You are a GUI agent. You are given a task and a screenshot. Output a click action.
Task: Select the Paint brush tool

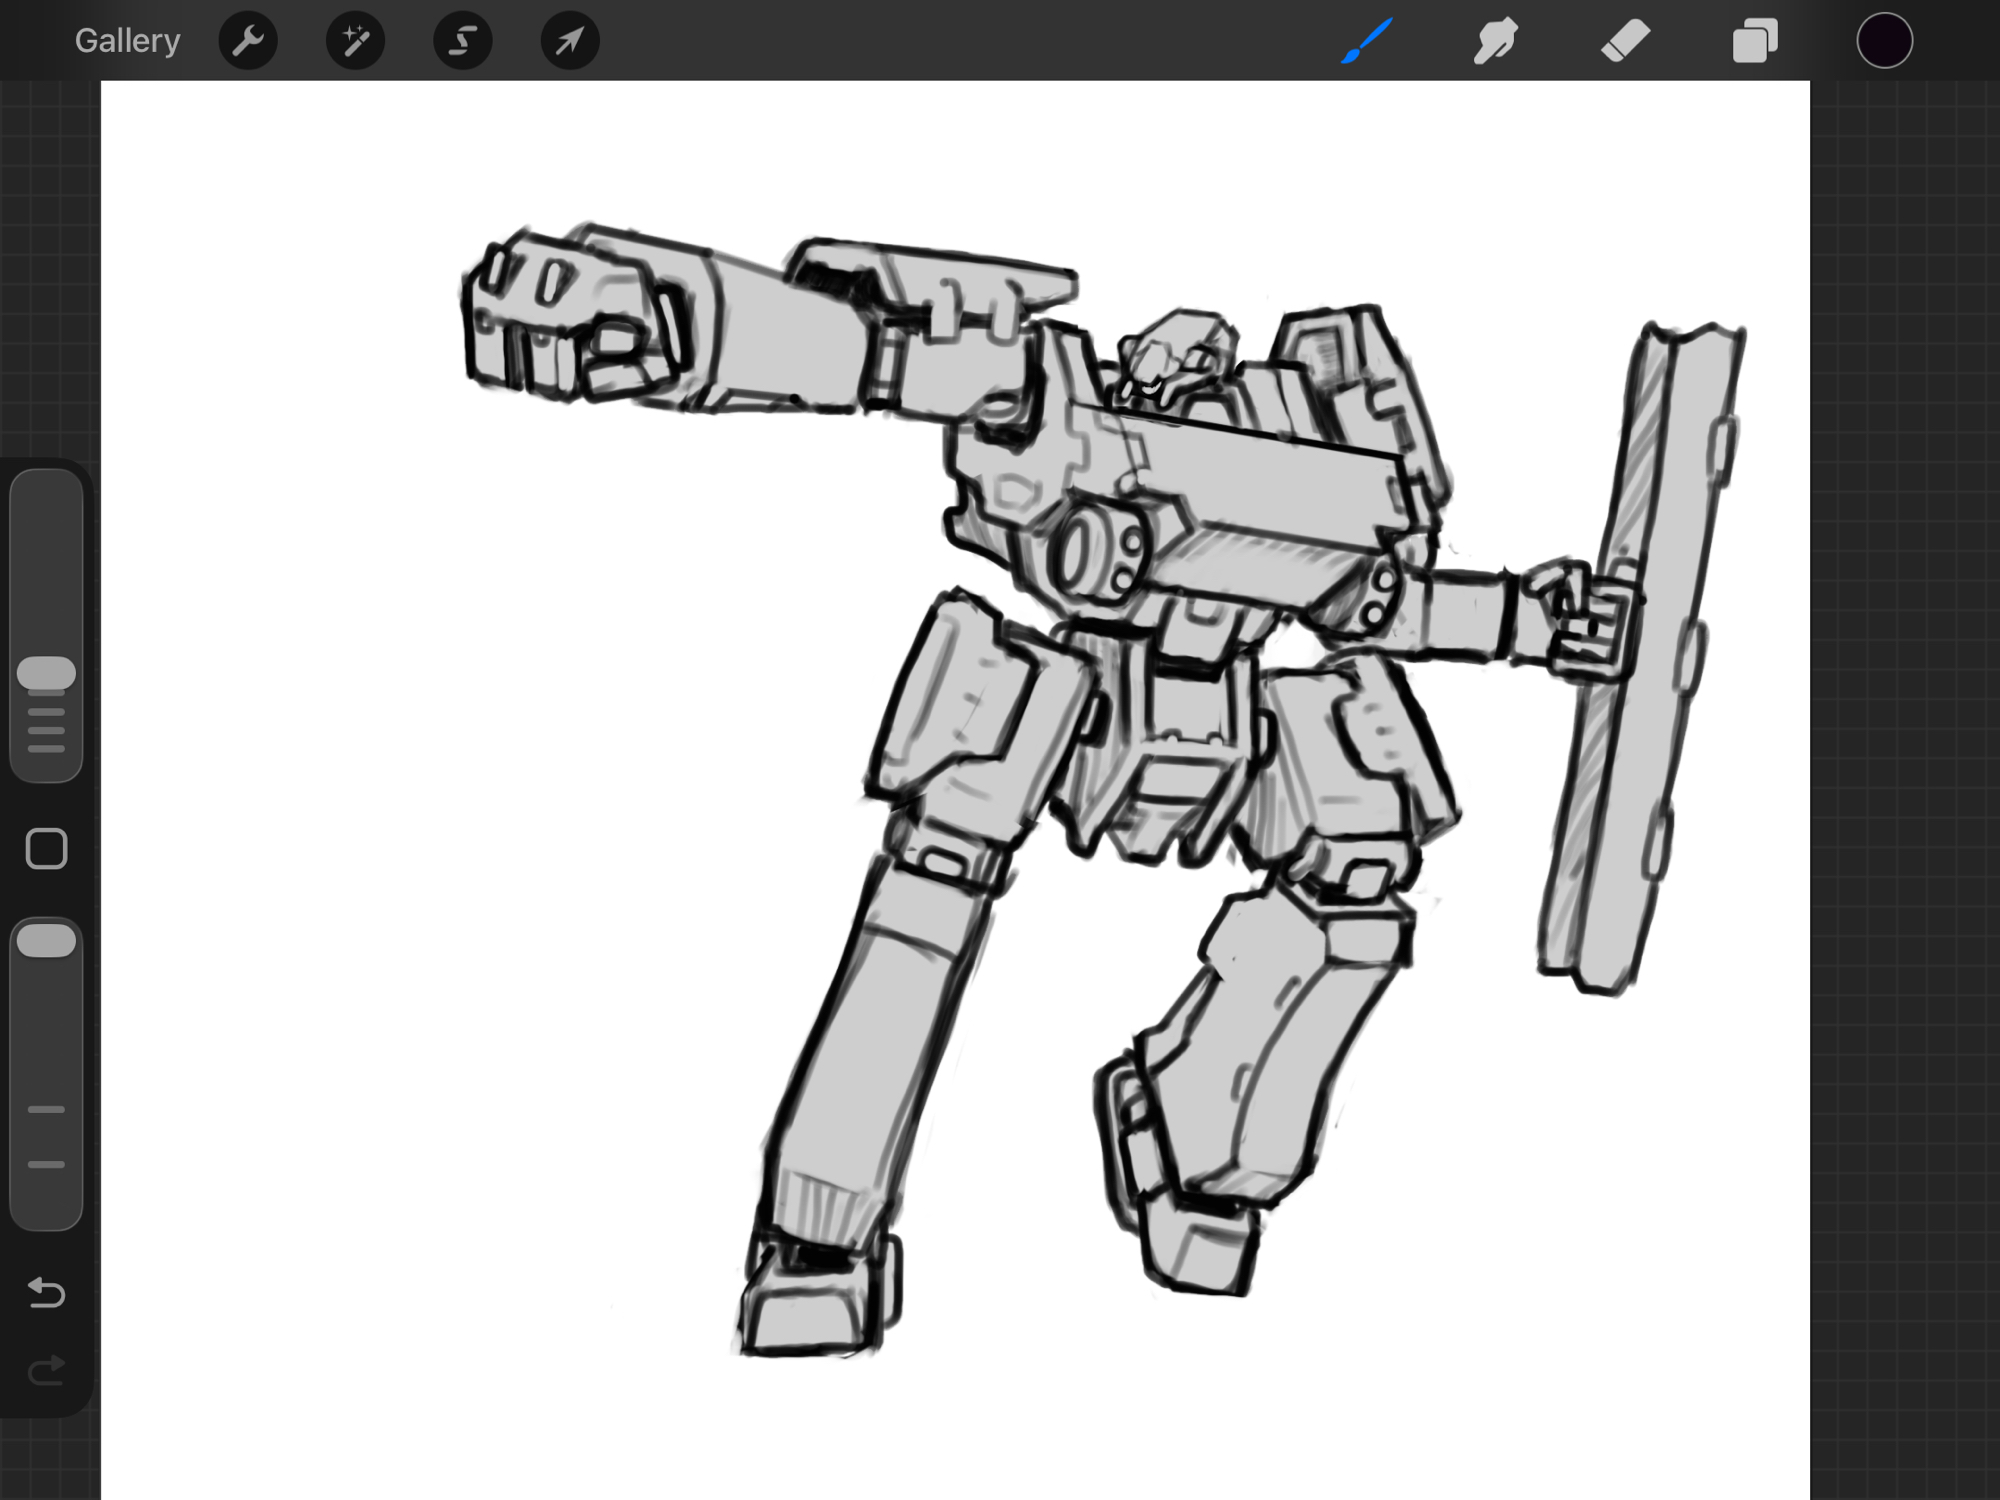(1366, 41)
